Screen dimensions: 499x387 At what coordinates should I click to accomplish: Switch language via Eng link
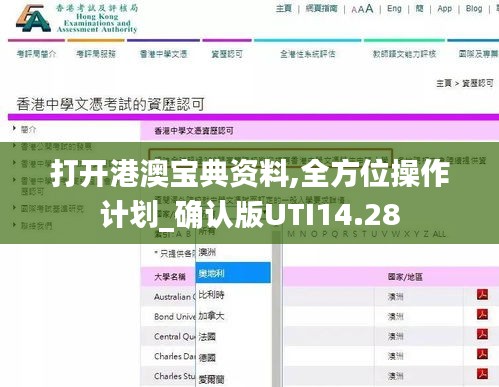coord(394,9)
